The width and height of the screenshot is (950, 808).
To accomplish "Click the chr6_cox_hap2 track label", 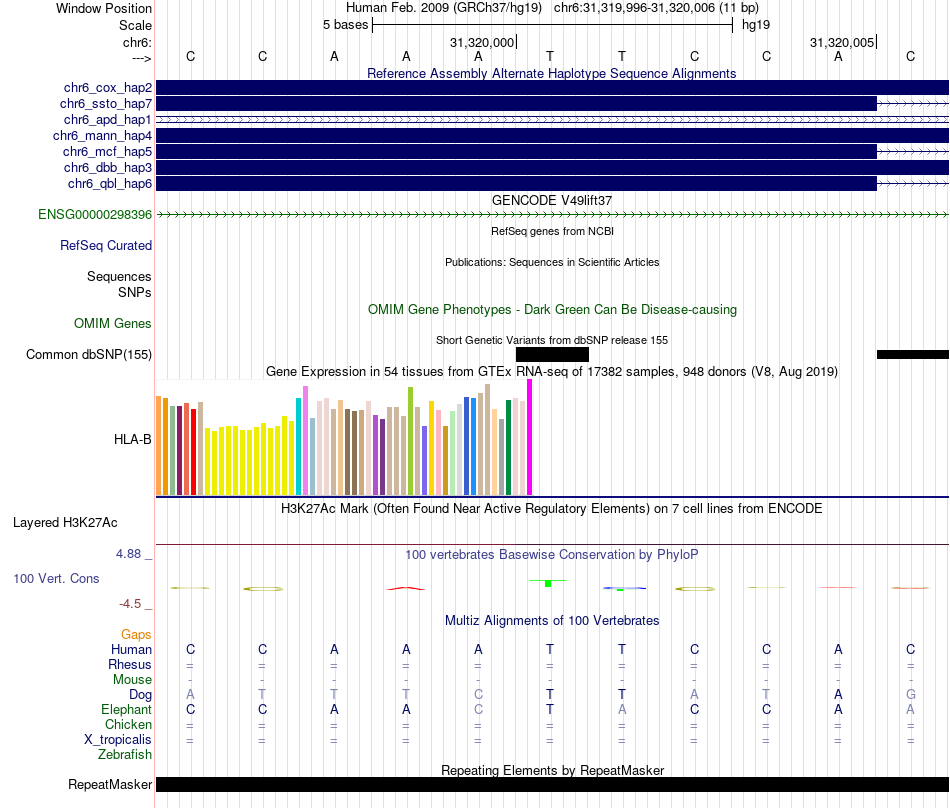I will tap(108, 88).
